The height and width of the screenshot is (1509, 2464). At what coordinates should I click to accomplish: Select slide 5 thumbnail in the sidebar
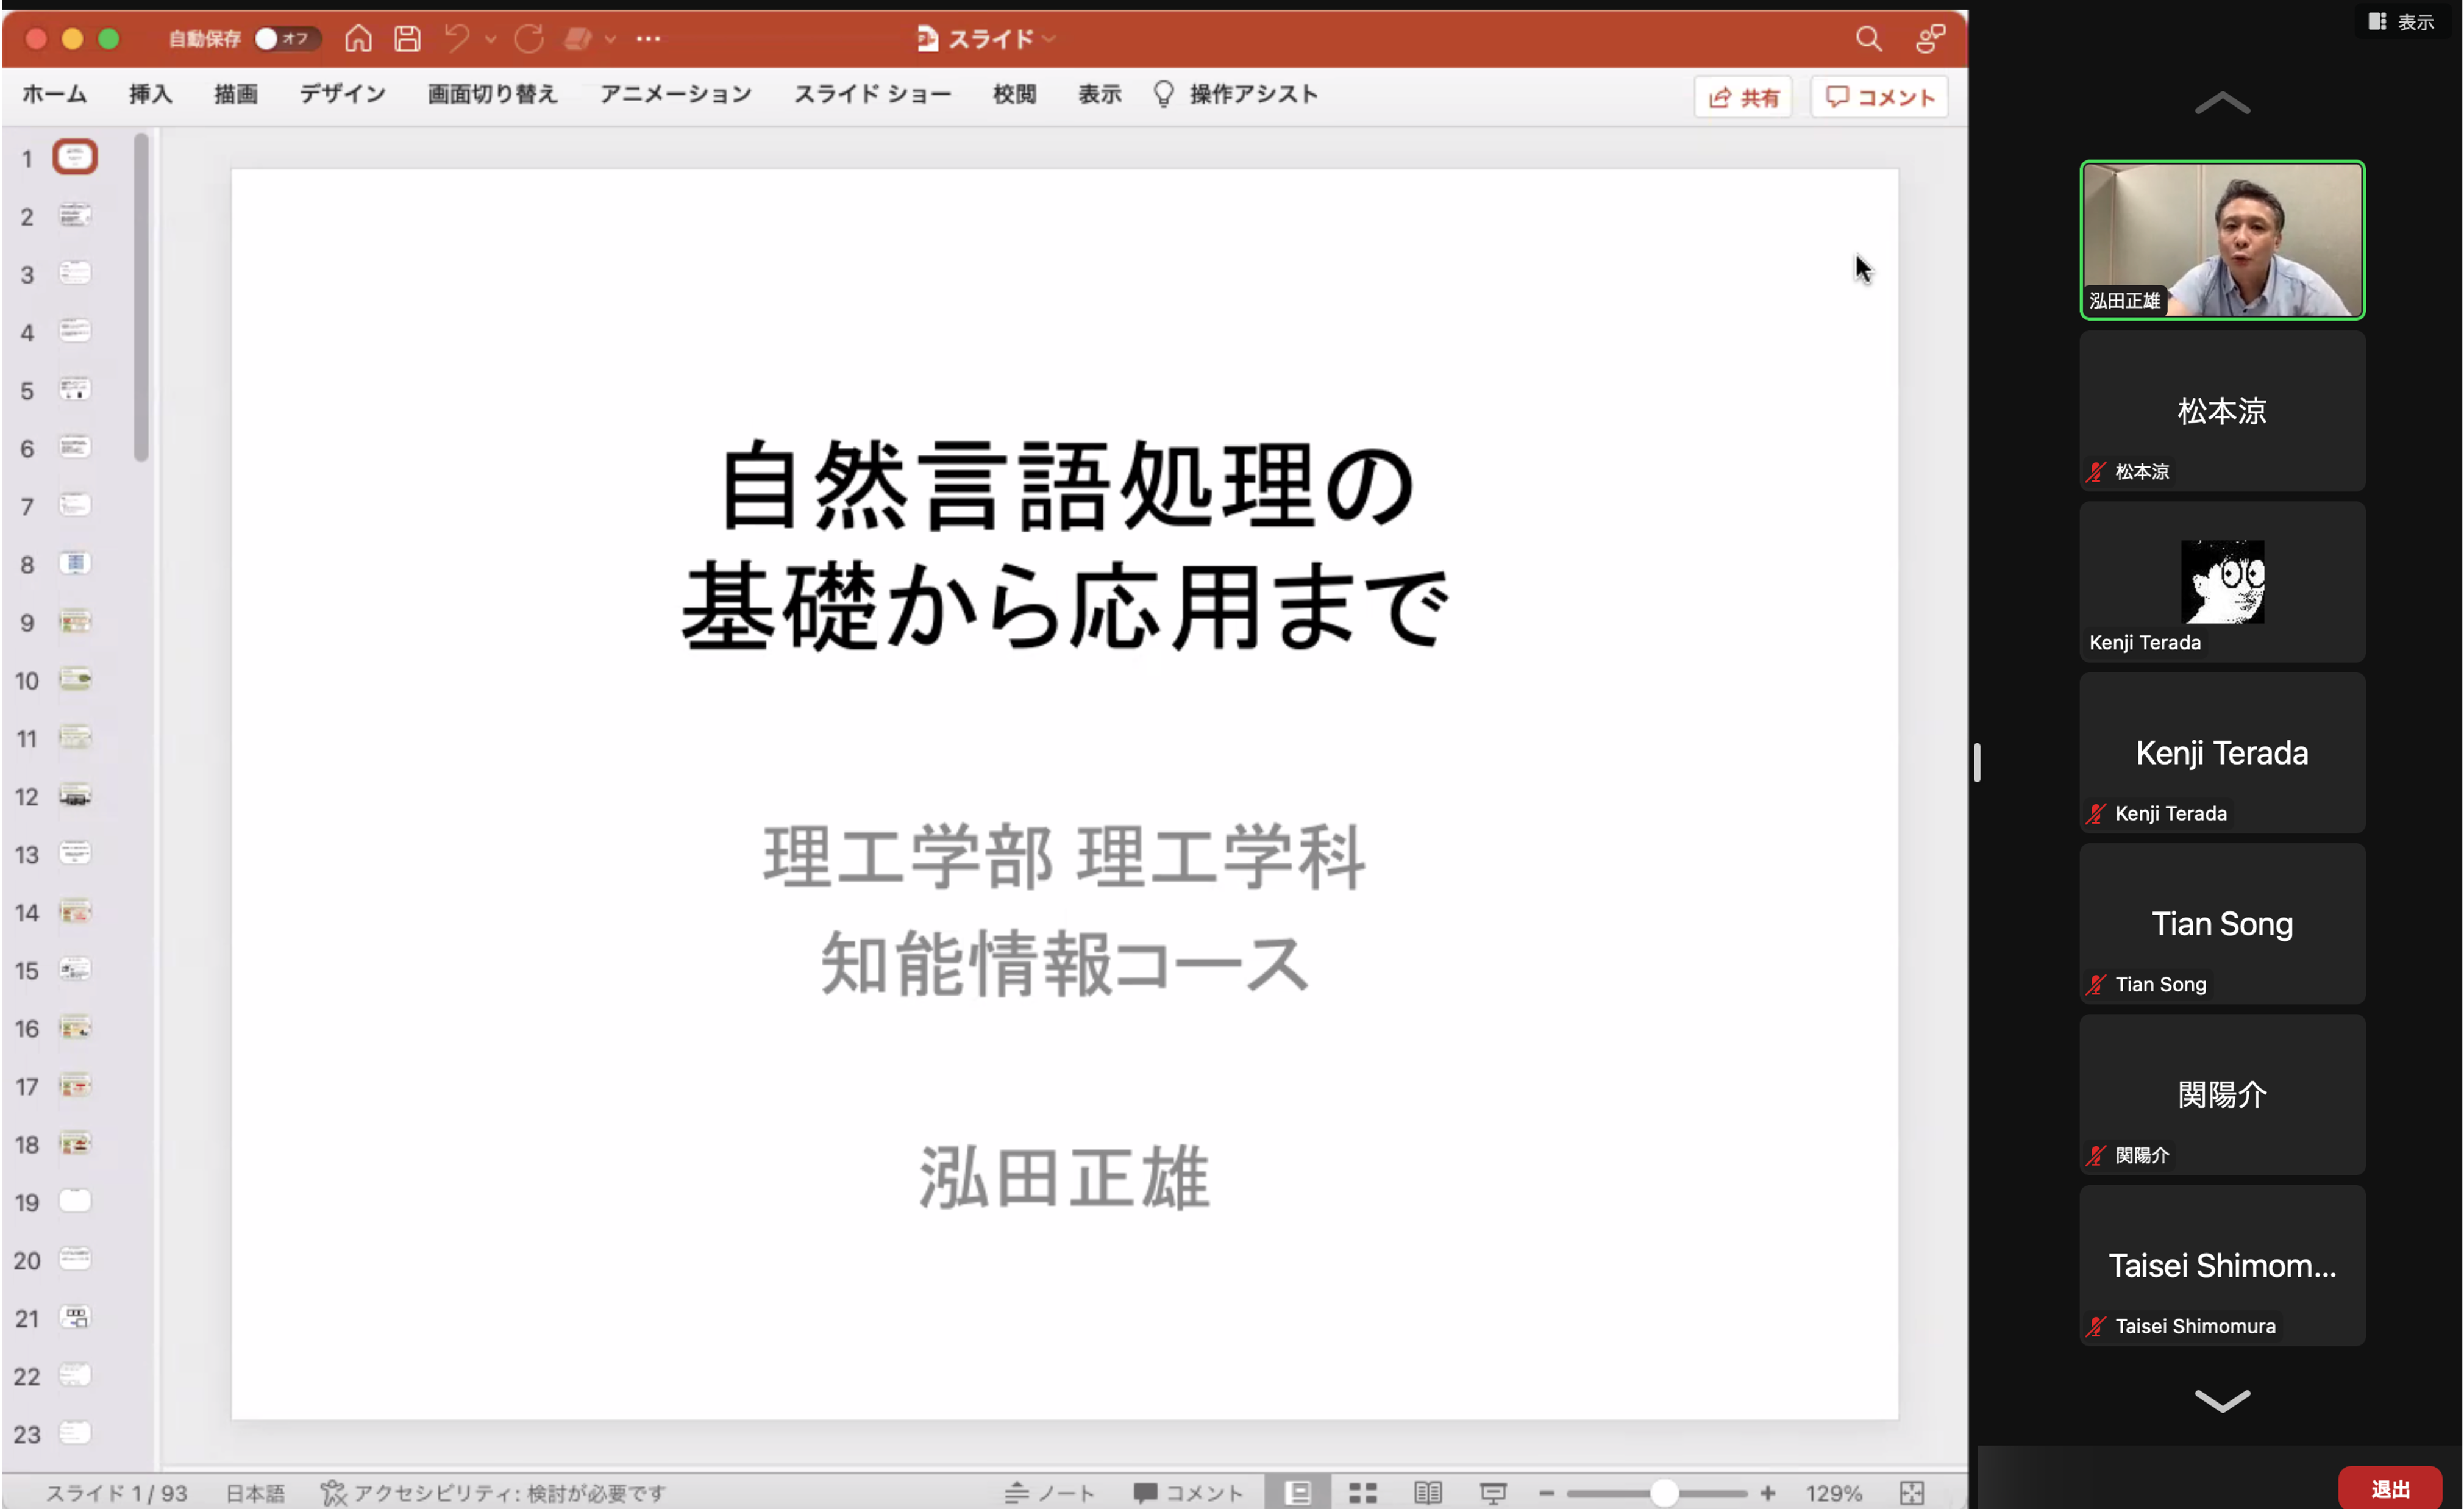pos(75,390)
